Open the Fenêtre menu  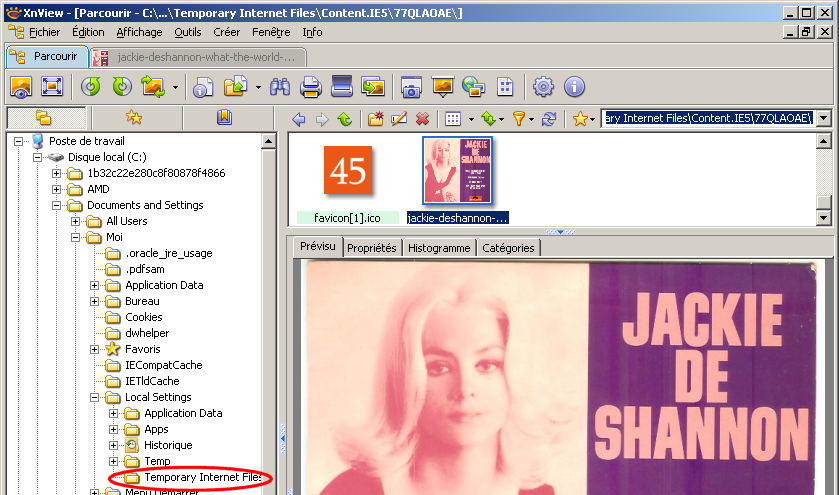point(271,33)
